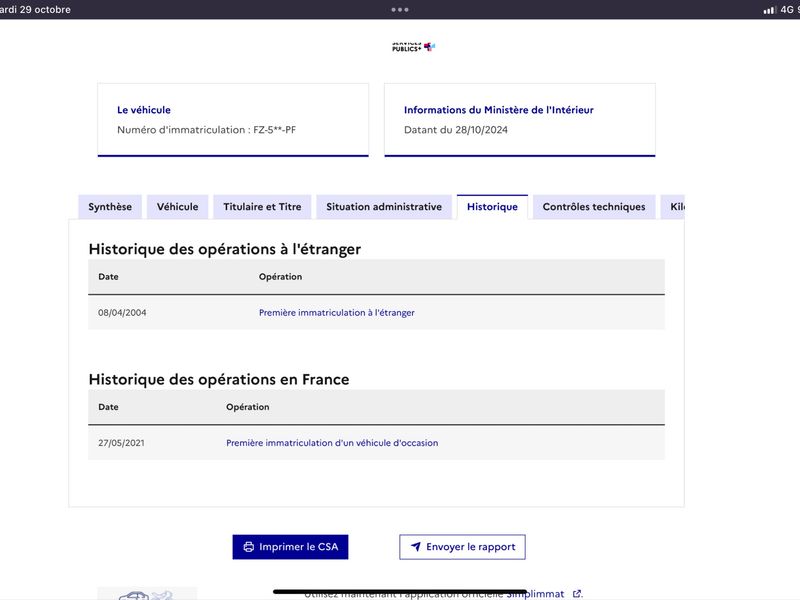Switch to the Véhicule tab
800x600 pixels.
(x=178, y=207)
